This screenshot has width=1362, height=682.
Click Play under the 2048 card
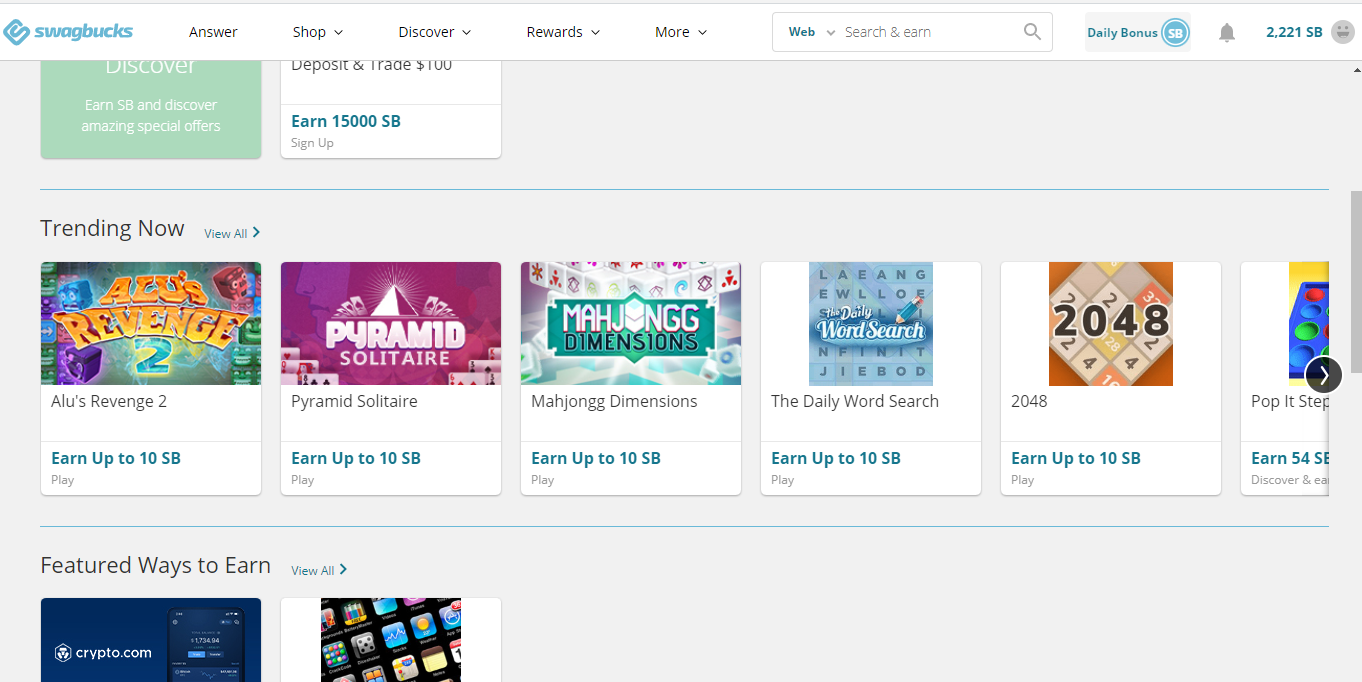coord(1022,480)
